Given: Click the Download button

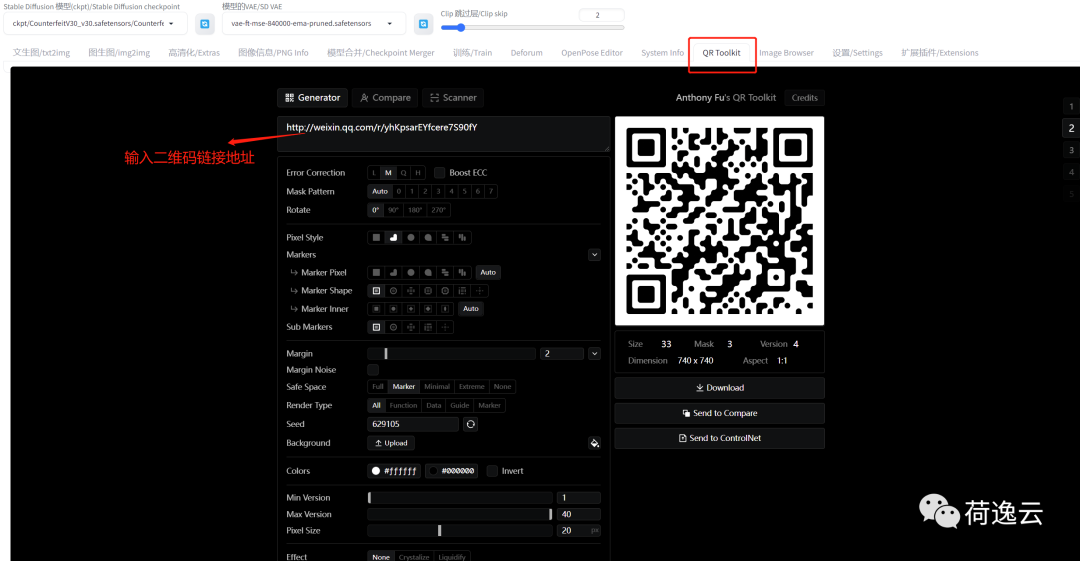Looking at the screenshot, I should pos(719,388).
